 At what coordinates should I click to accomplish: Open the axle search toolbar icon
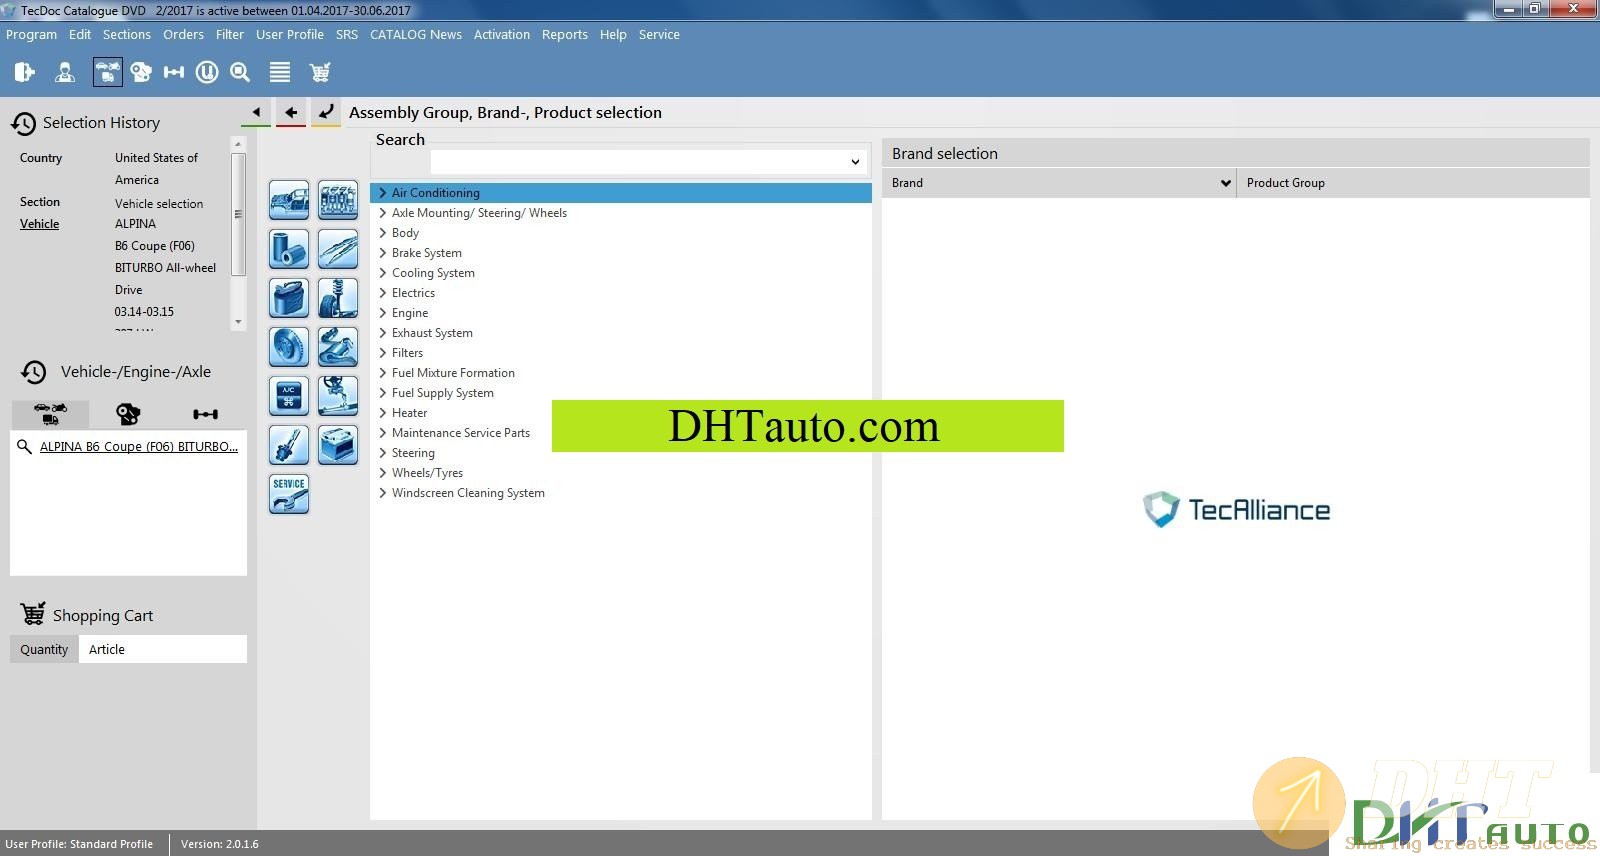point(174,72)
